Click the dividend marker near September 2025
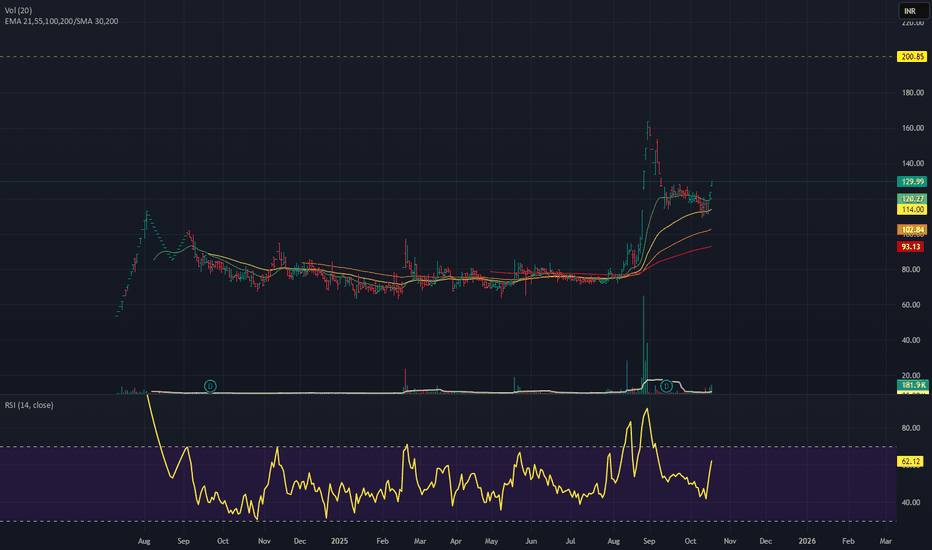This screenshot has width=932, height=550. (x=665, y=385)
